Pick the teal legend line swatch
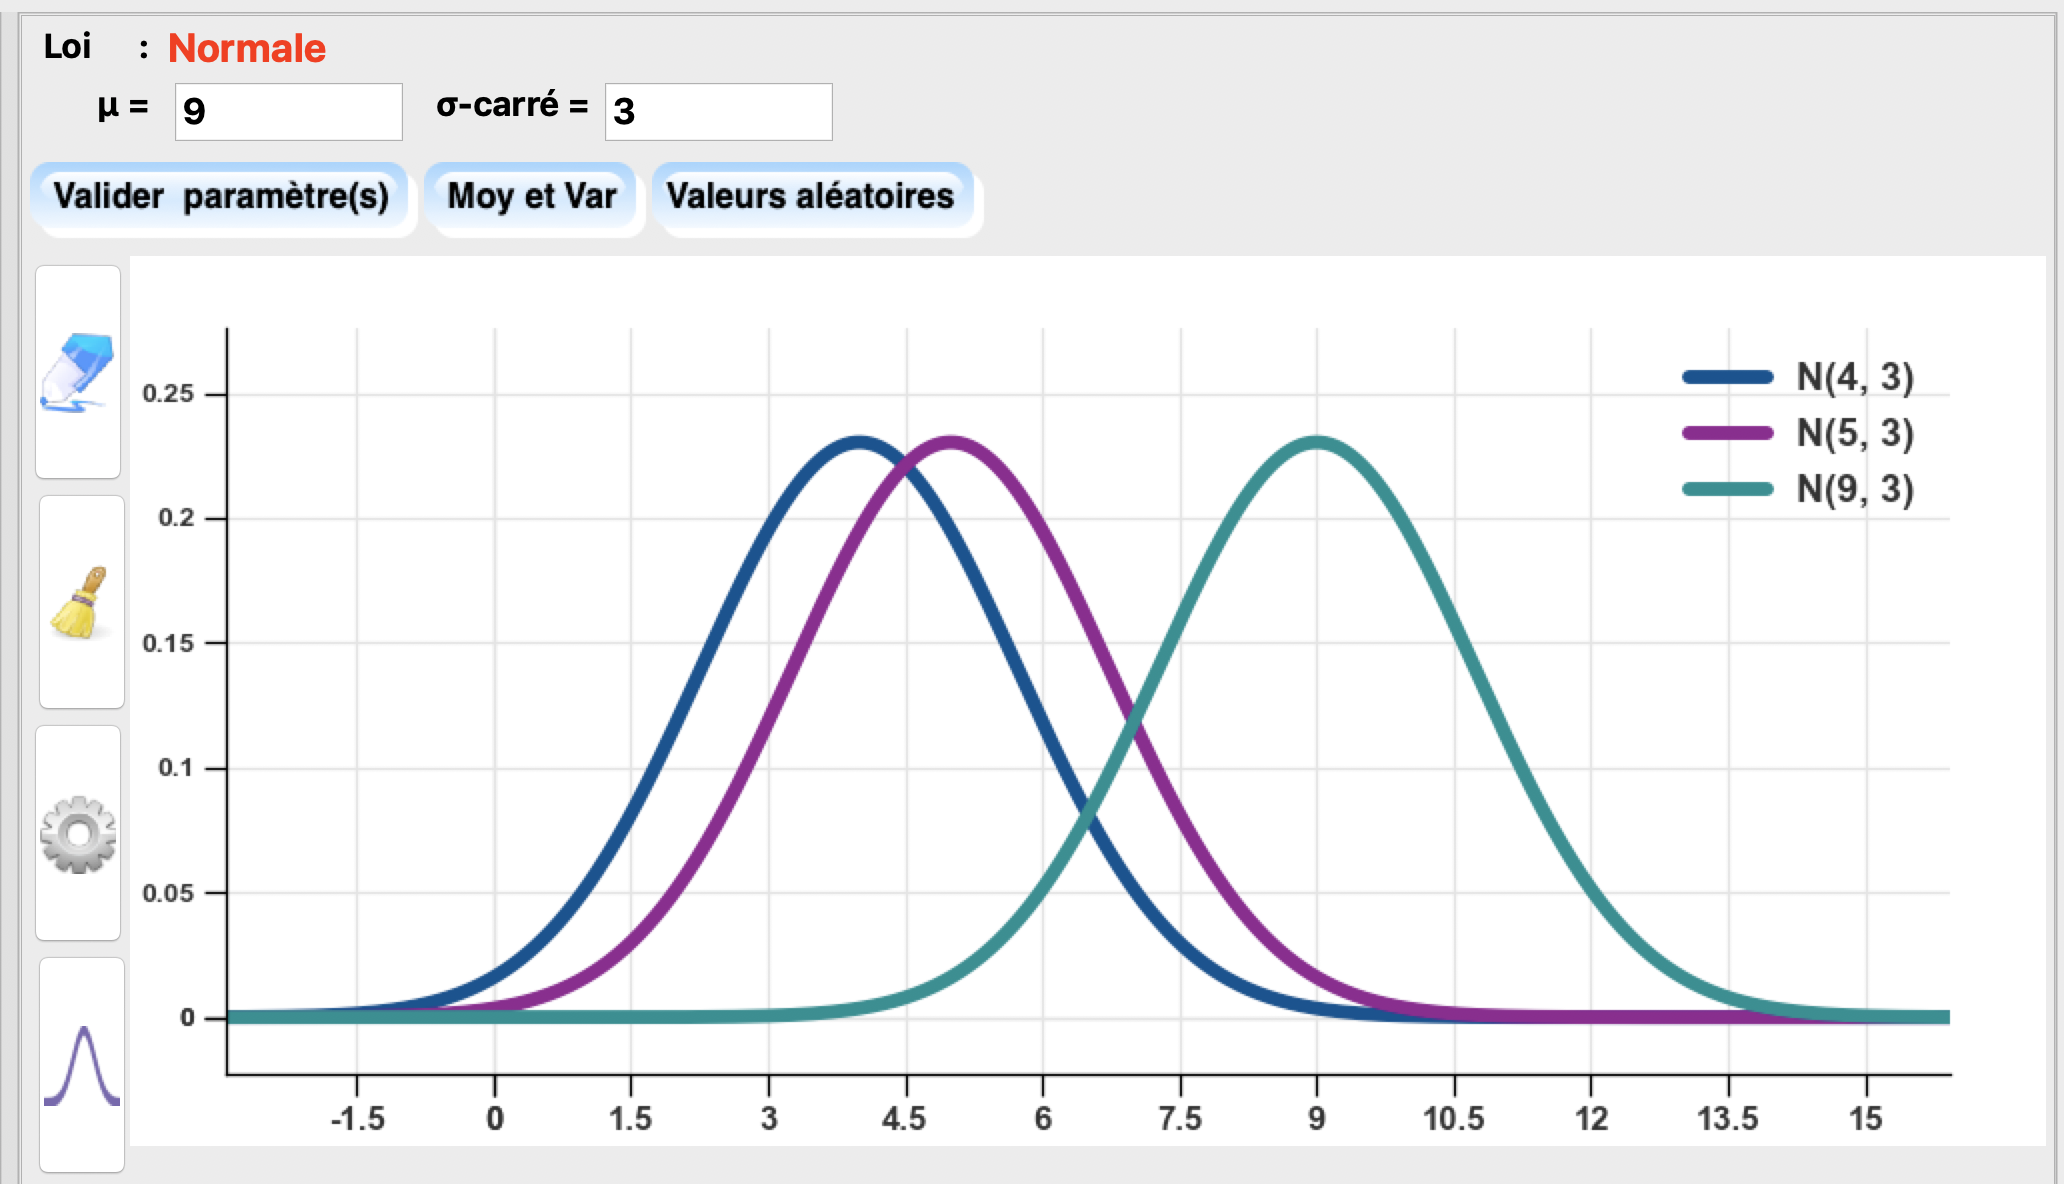This screenshot has height=1184, width=2064. click(1727, 489)
